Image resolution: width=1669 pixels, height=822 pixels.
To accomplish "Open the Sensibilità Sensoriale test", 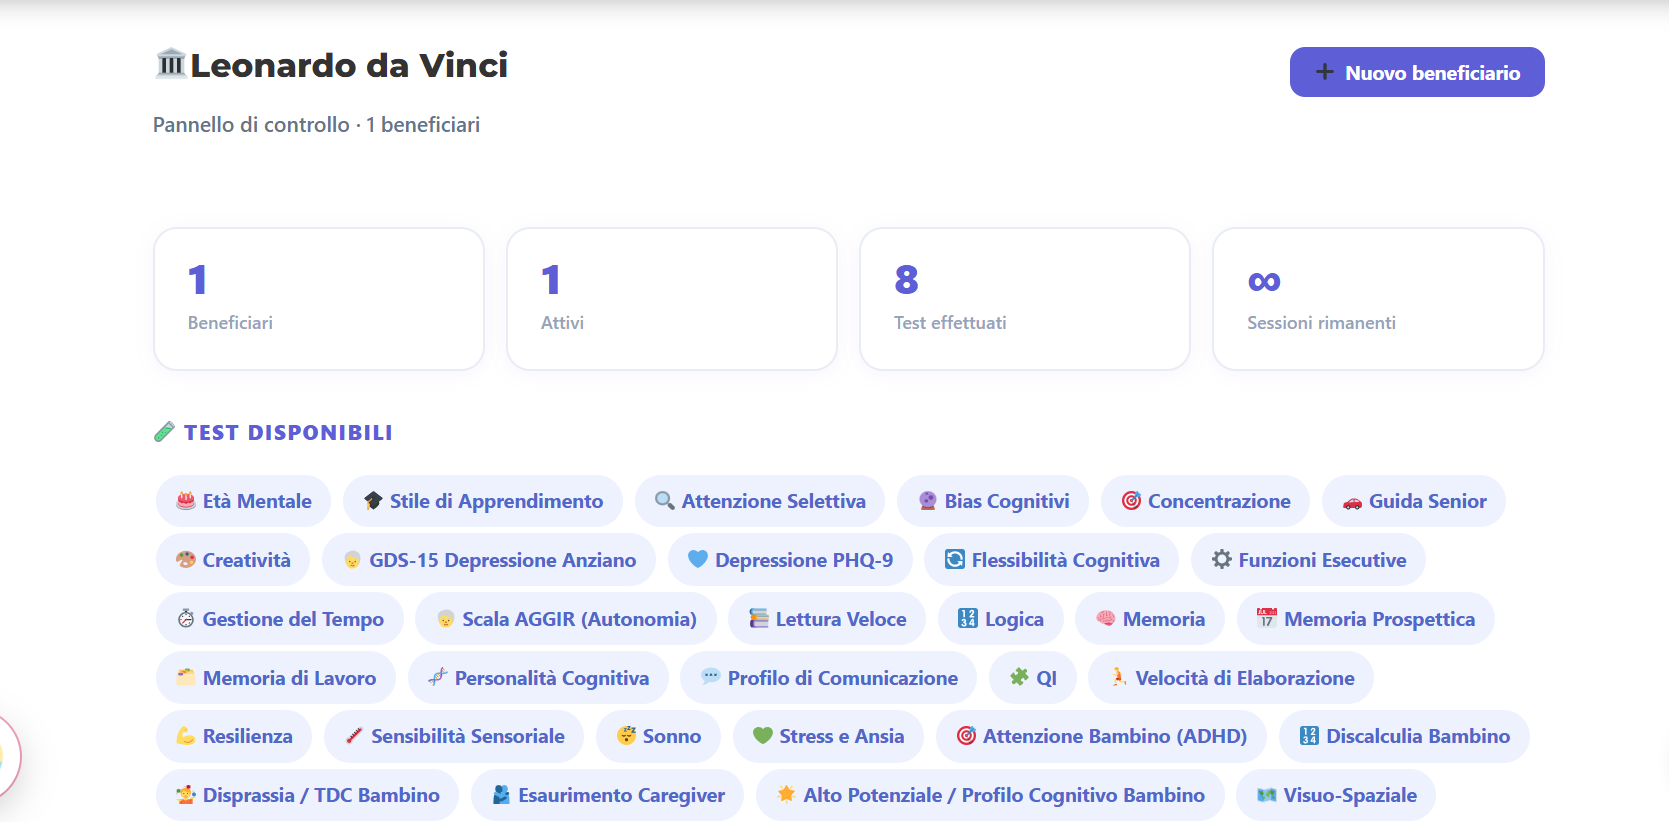I will (x=454, y=736).
